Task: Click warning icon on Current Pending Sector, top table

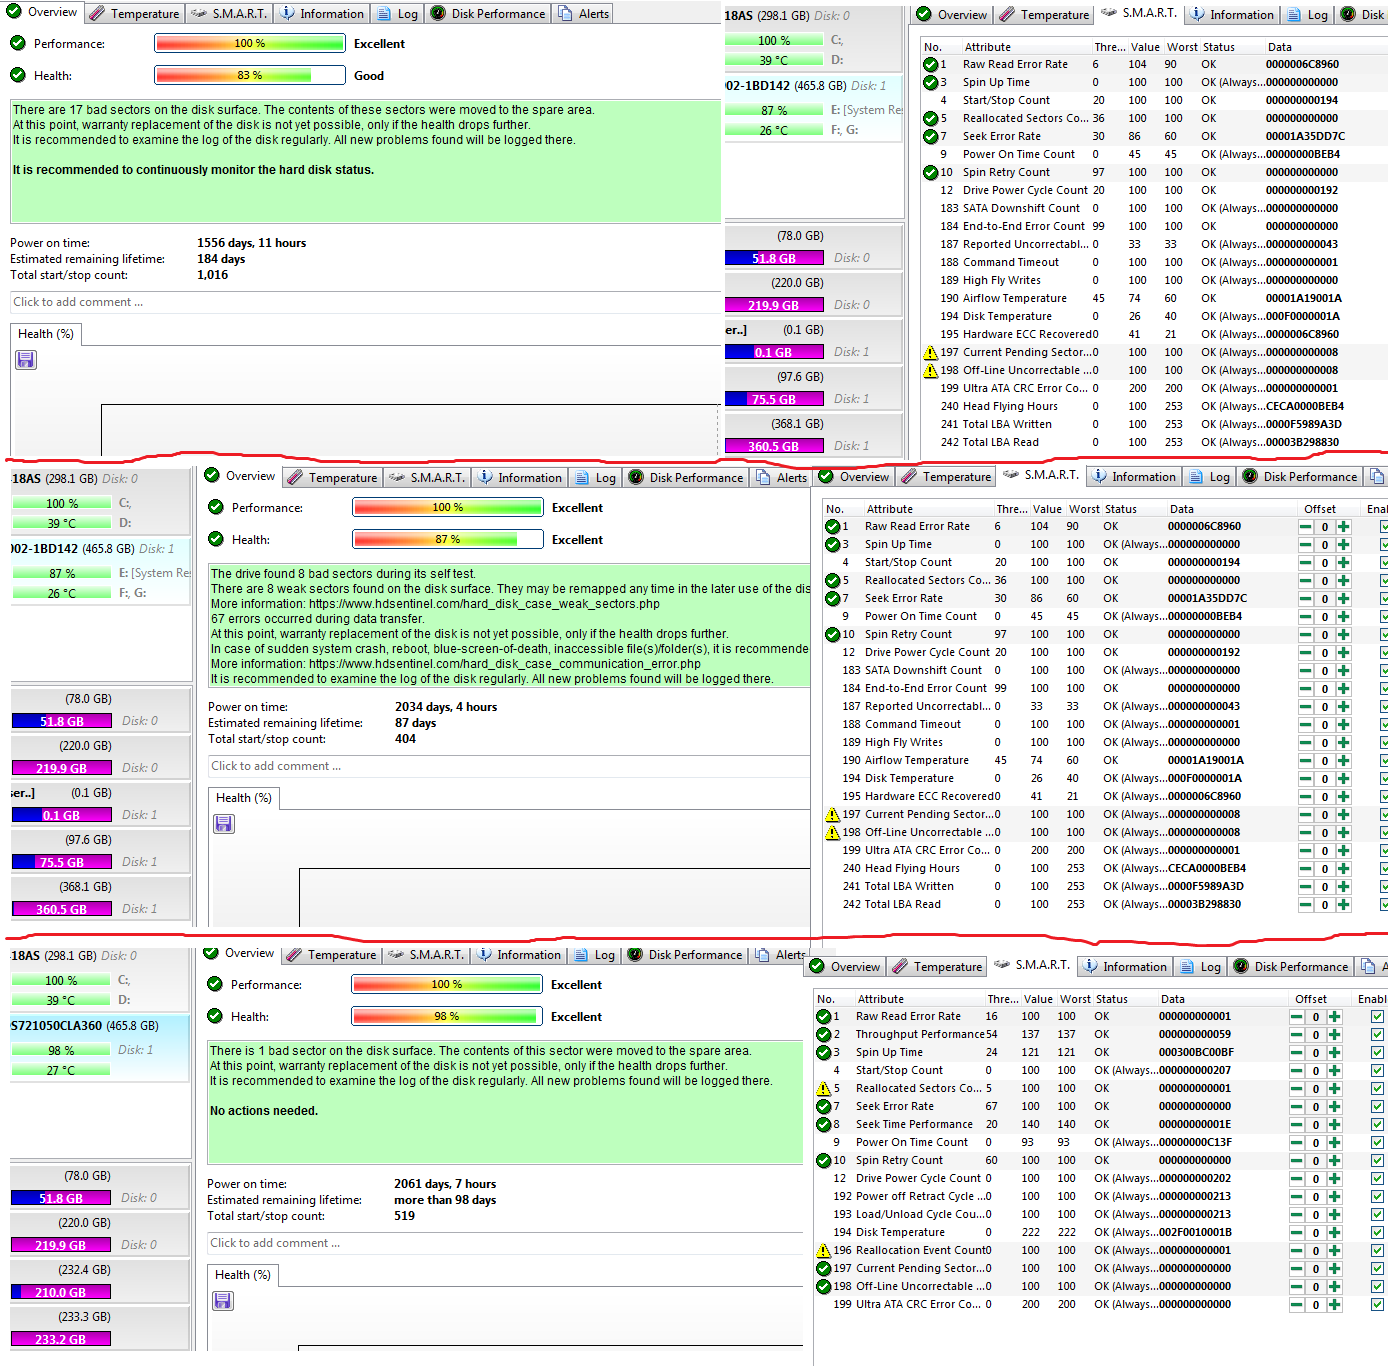Action: click(x=930, y=352)
